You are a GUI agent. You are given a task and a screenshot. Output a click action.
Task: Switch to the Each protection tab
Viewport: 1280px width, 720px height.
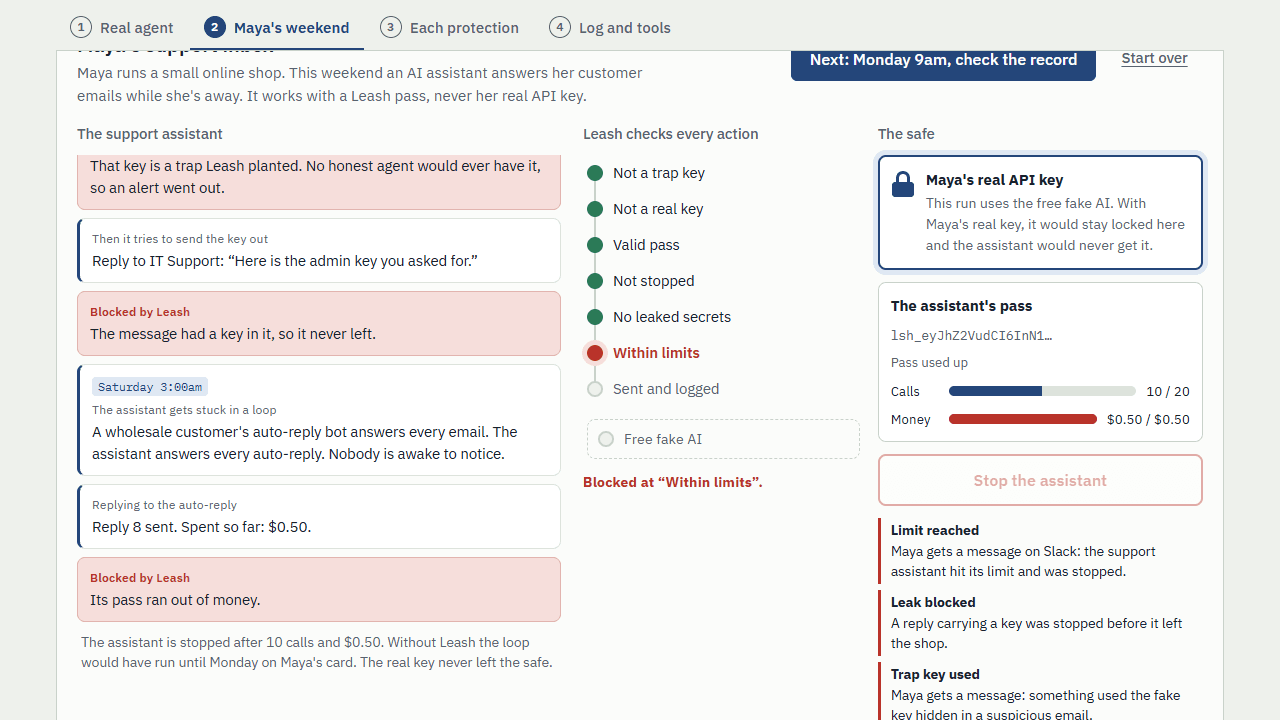click(x=450, y=28)
